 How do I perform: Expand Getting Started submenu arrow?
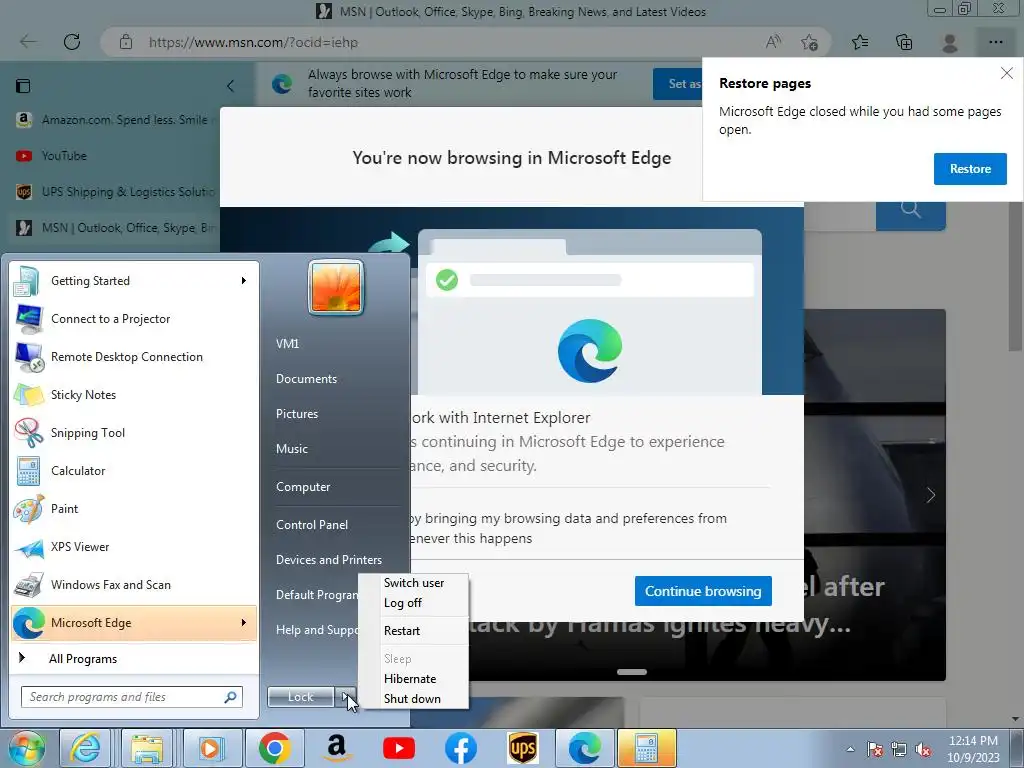tap(244, 281)
